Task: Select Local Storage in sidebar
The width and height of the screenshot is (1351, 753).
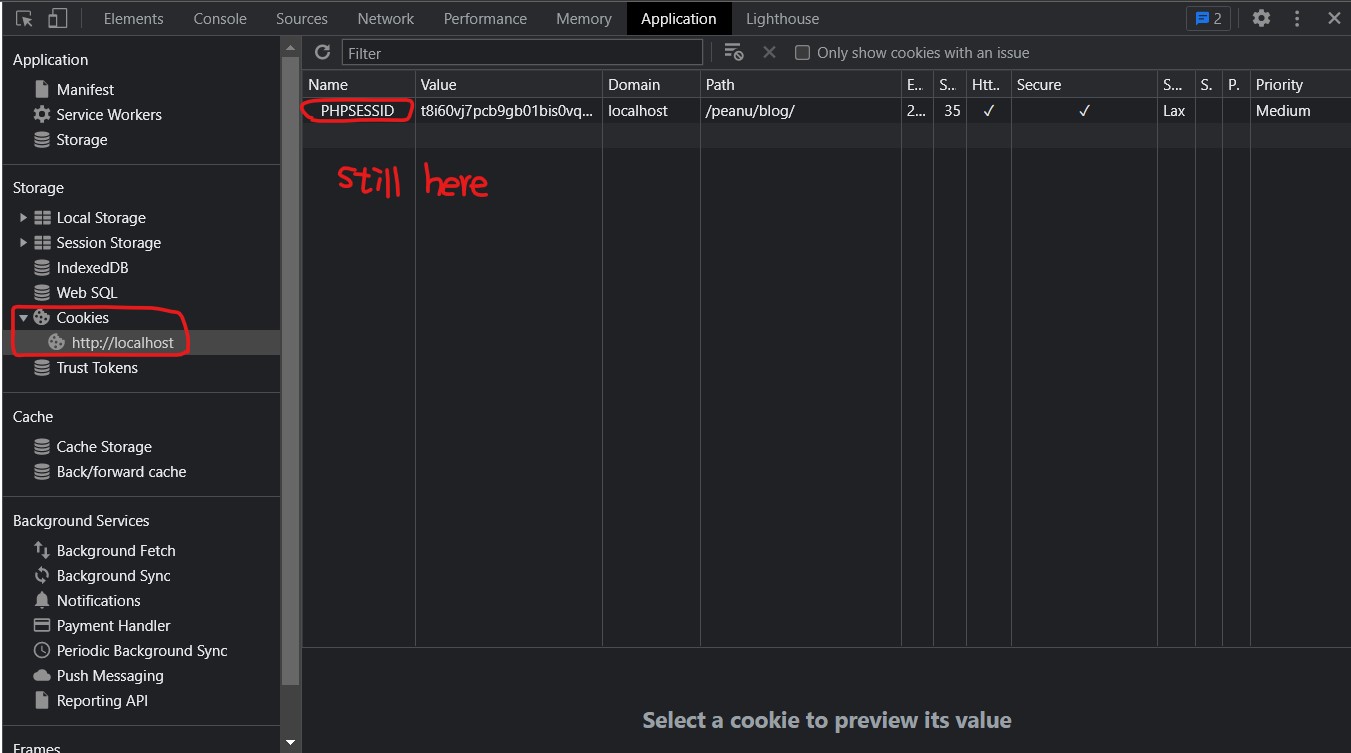Action: point(101,217)
